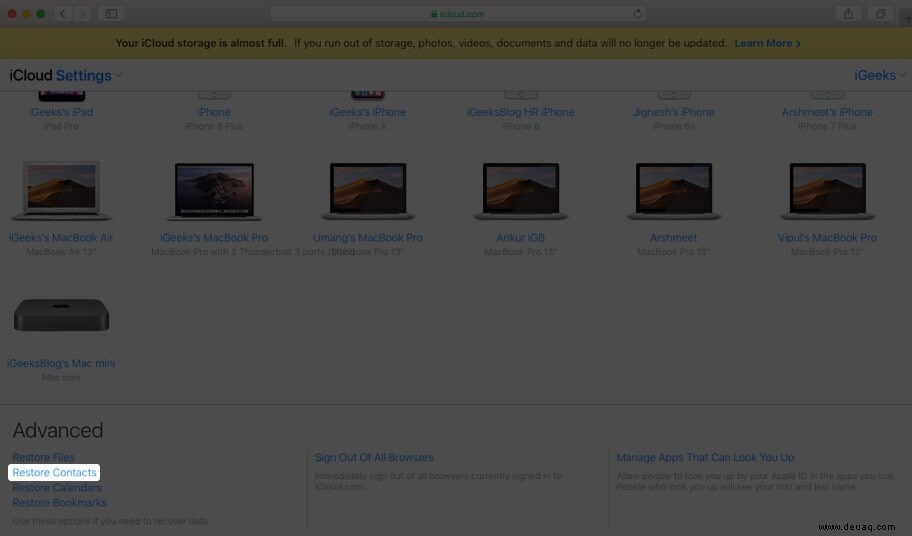Click Restore Bookmarks link
The width and height of the screenshot is (912, 536).
pyautogui.click(x=59, y=502)
